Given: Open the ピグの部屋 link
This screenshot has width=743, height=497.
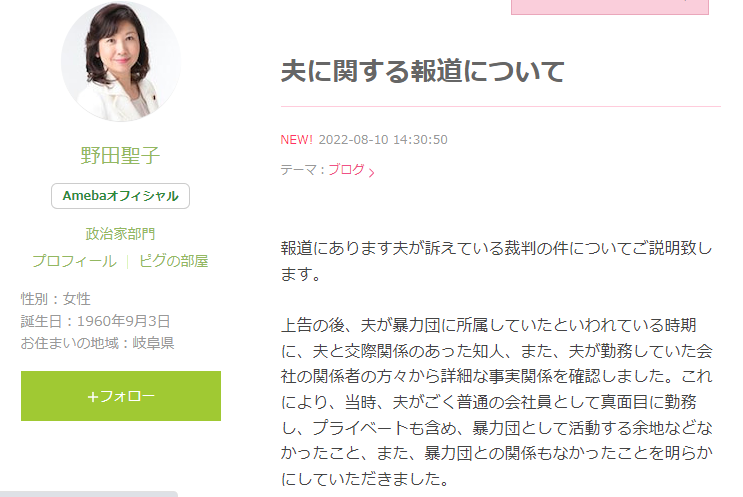Looking at the screenshot, I should tap(173, 261).
